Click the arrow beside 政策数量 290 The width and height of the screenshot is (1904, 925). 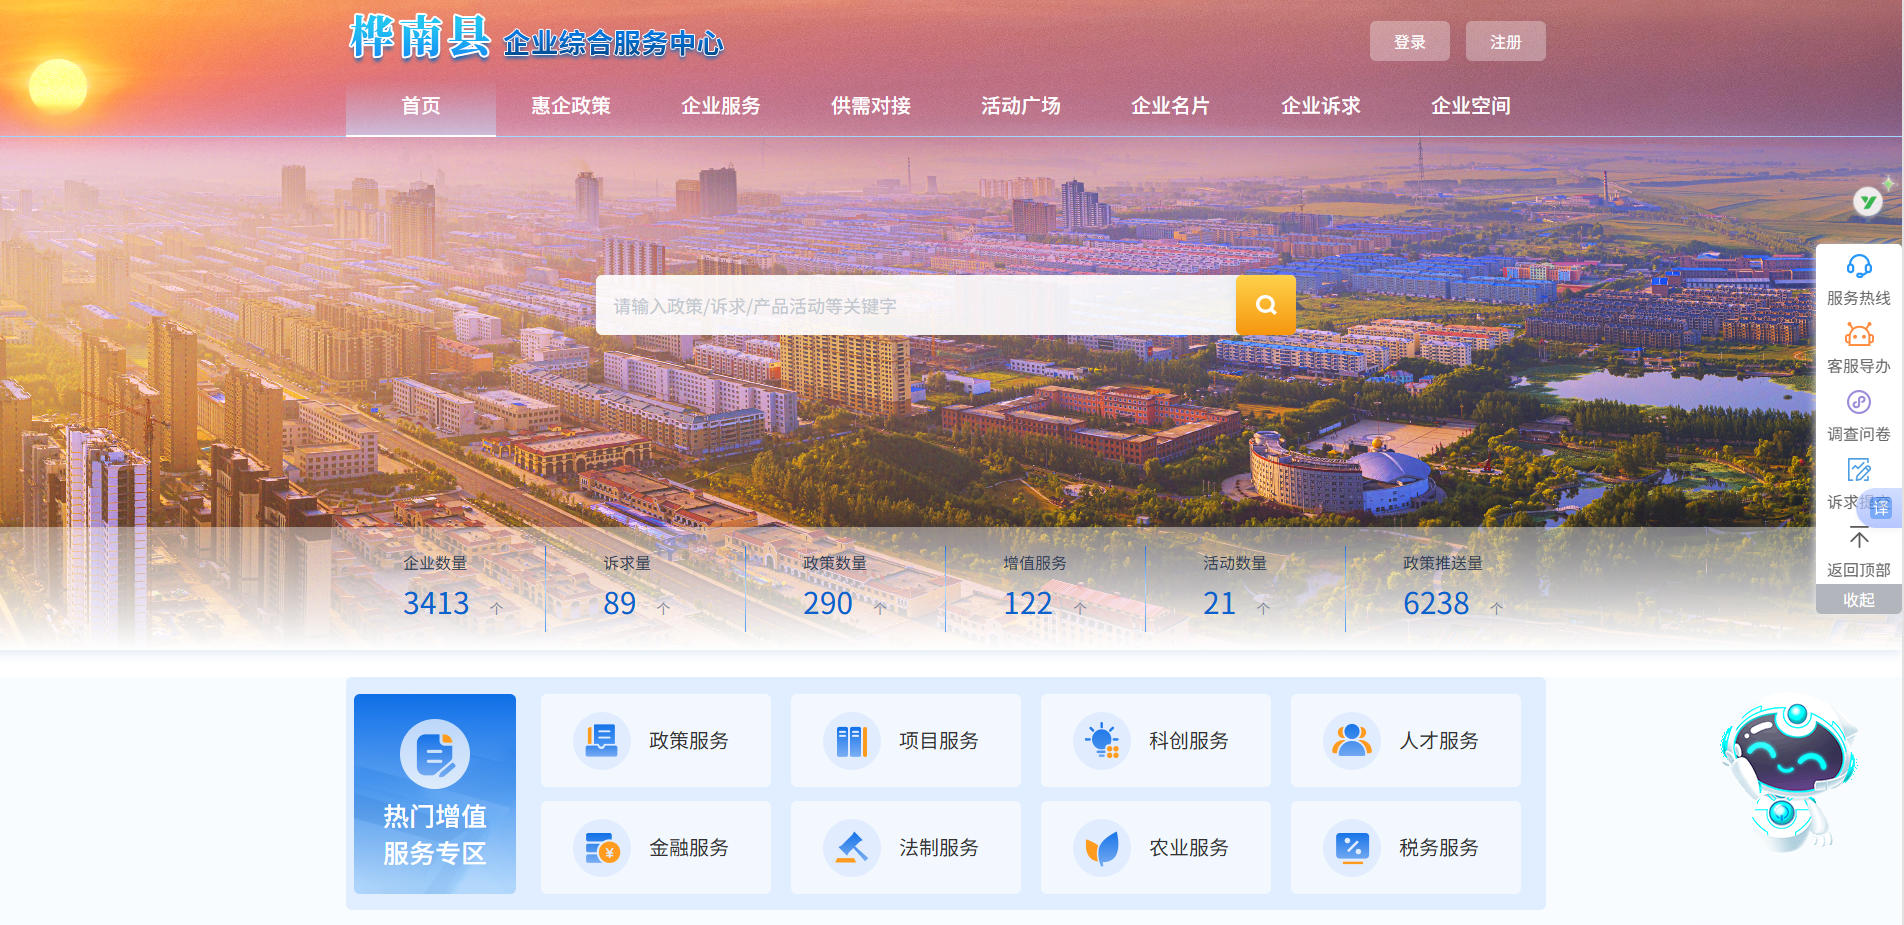pyautogui.click(x=880, y=607)
